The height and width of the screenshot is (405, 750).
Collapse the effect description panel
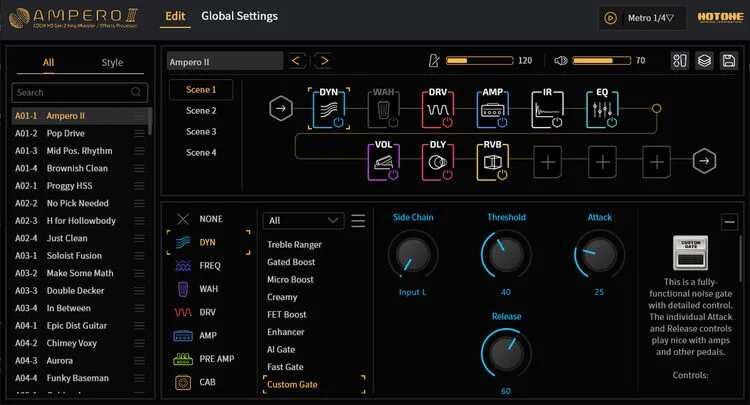(729, 222)
